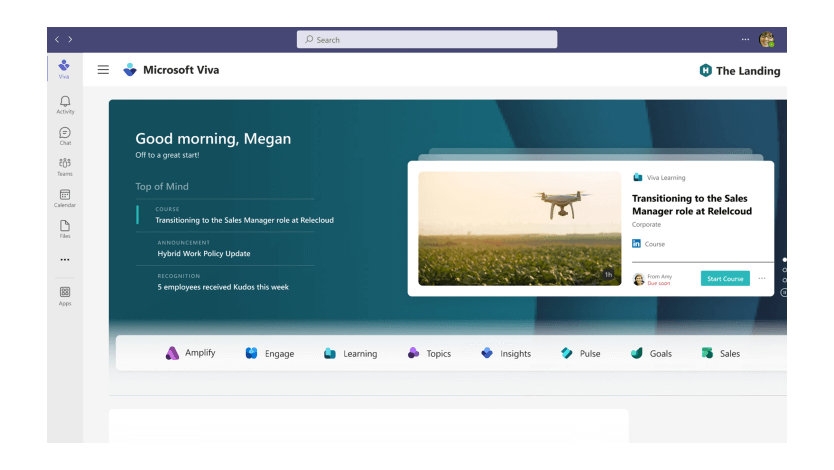The height and width of the screenshot is (470, 834).
Task: Open the drone field course thumbnail
Action: coord(520,229)
